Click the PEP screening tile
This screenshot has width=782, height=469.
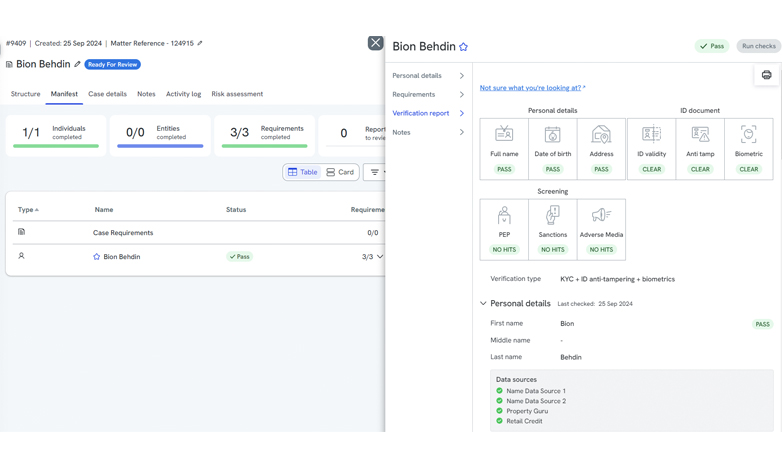504,229
